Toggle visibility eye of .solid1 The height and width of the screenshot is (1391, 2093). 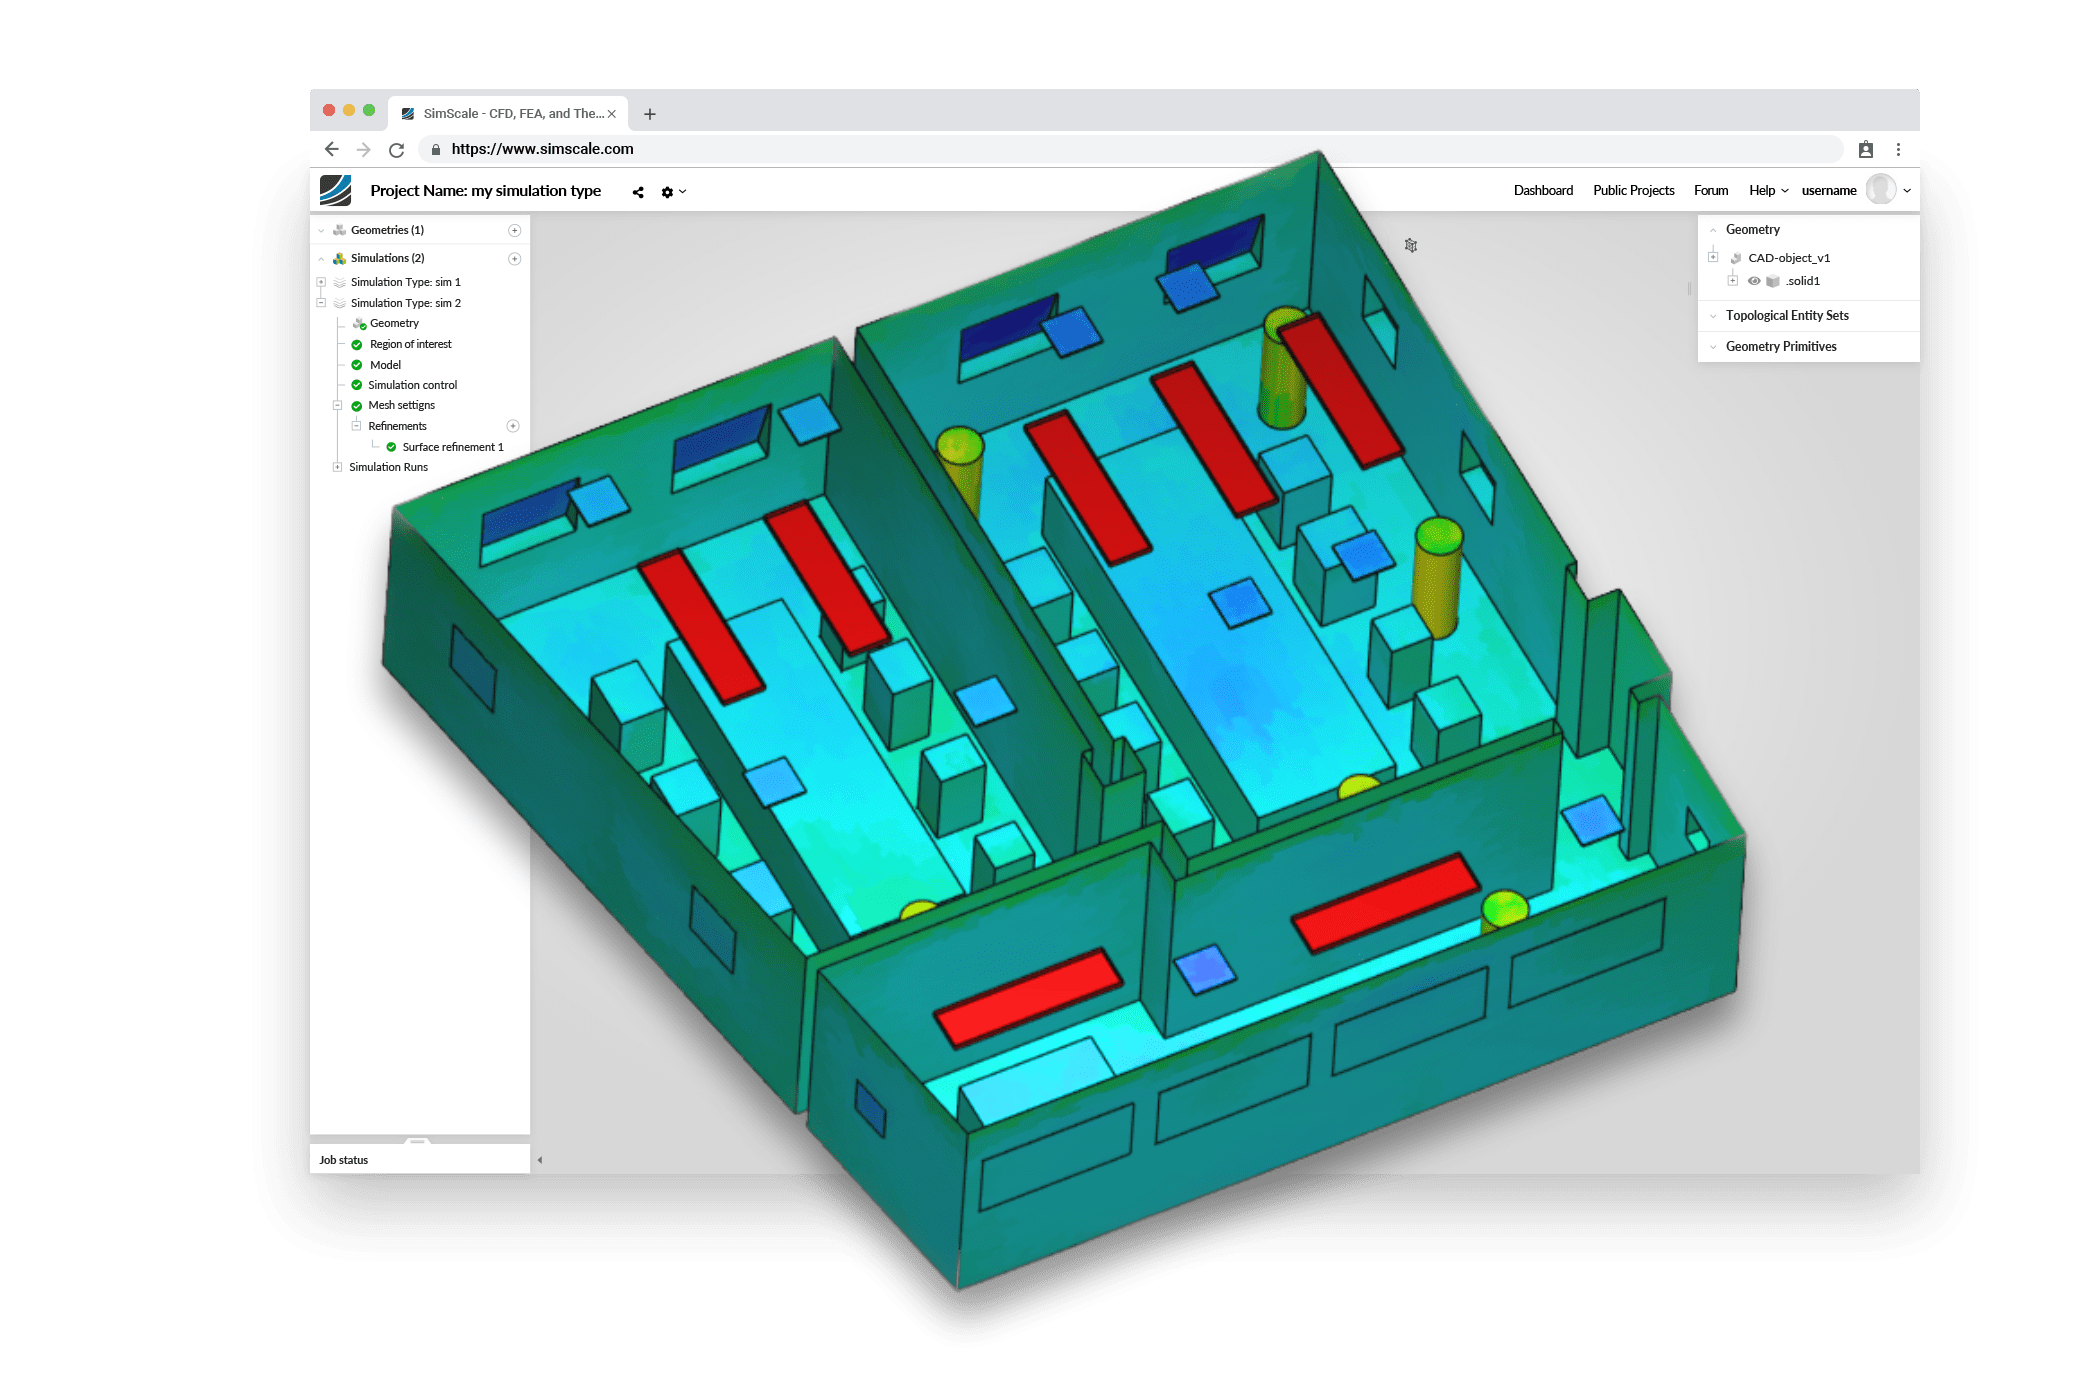pos(1754,281)
